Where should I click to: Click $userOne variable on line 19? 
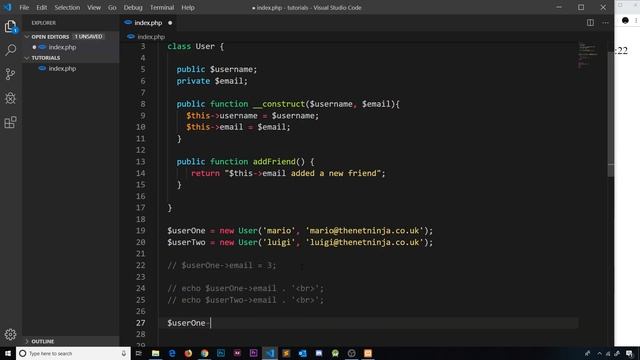[186, 231]
